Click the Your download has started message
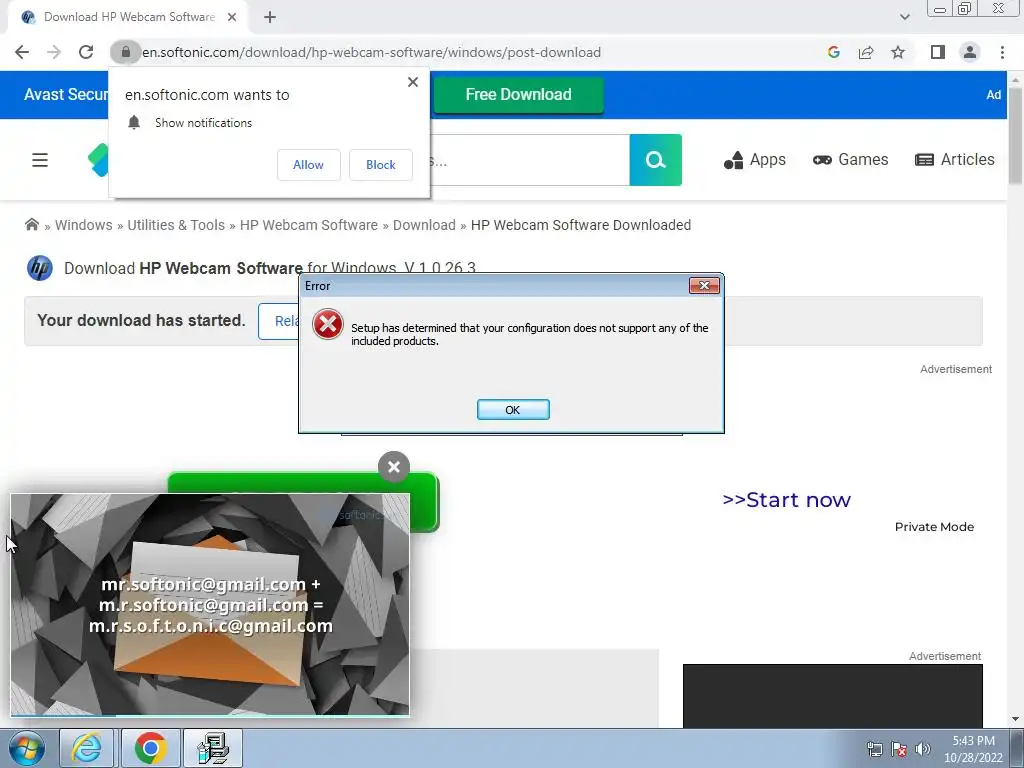The width and height of the screenshot is (1024, 768). tap(141, 321)
